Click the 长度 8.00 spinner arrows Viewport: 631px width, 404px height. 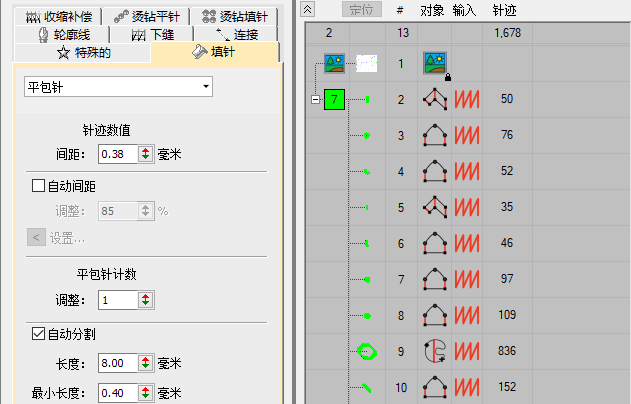146,362
